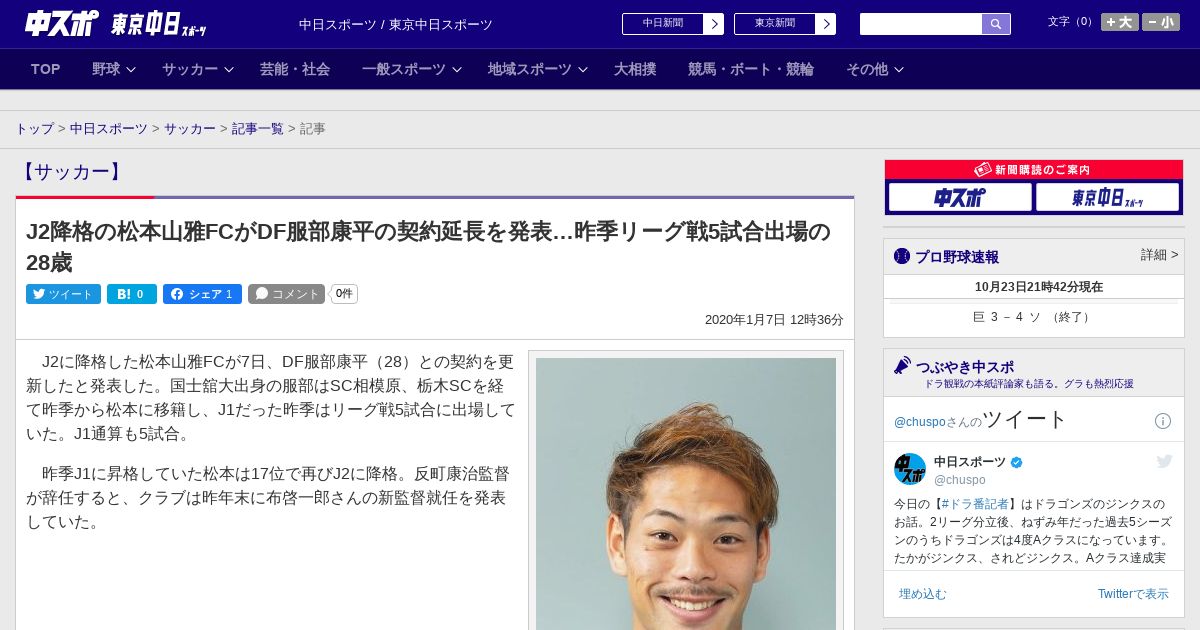Click the 東京中日スポーツ logo in header
The height and width of the screenshot is (630, 1200).
coord(158,24)
